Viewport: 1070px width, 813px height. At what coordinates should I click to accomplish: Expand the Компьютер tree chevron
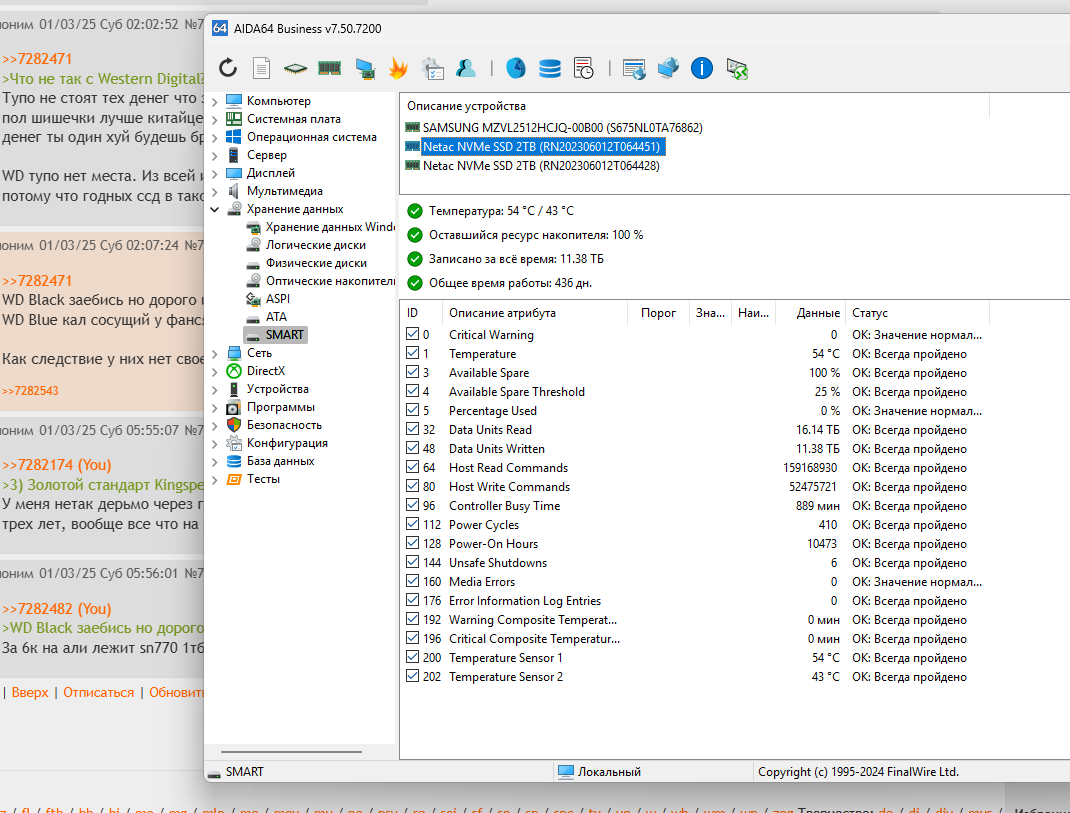tap(215, 102)
